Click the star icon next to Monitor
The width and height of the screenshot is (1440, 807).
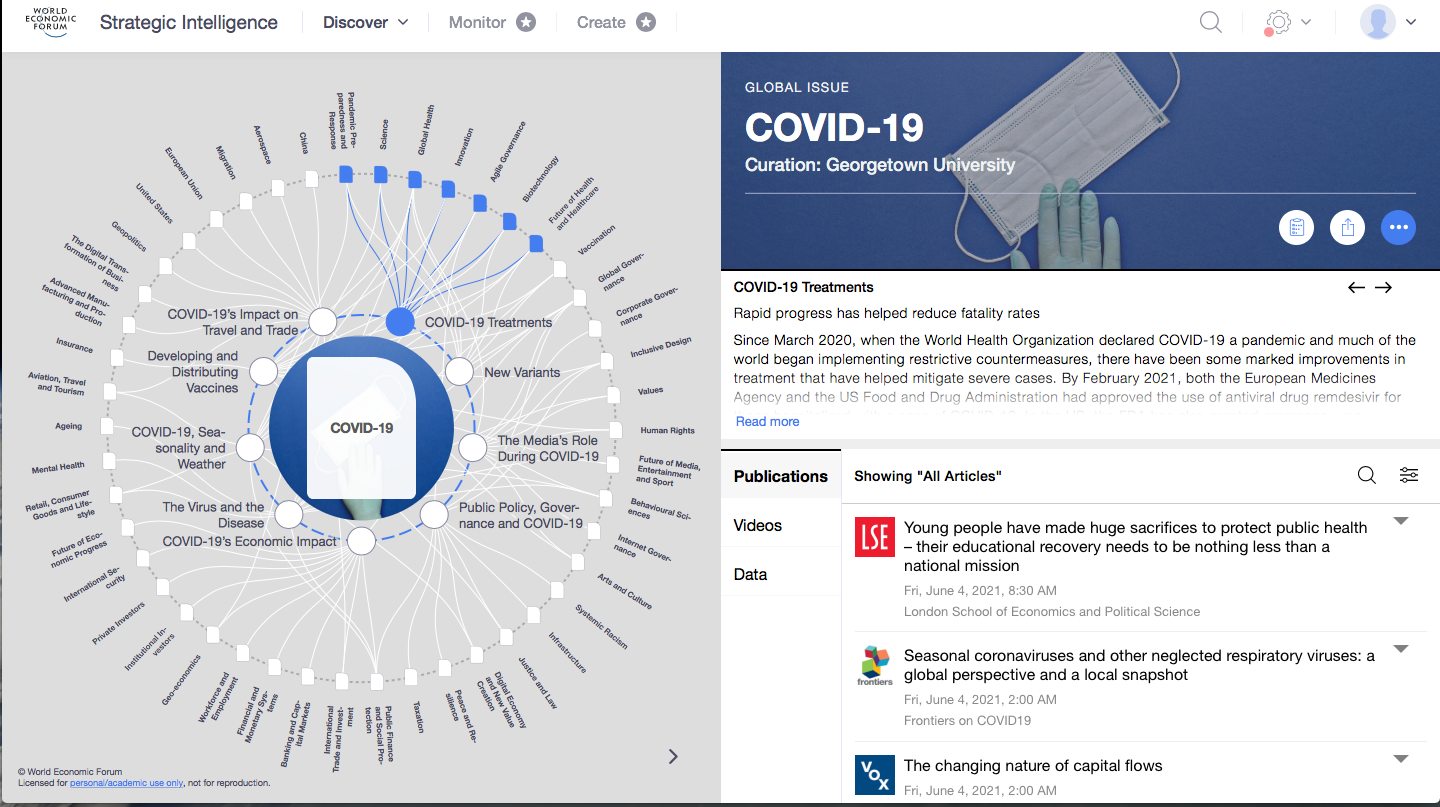pyautogui.click(x=526, y=22)
